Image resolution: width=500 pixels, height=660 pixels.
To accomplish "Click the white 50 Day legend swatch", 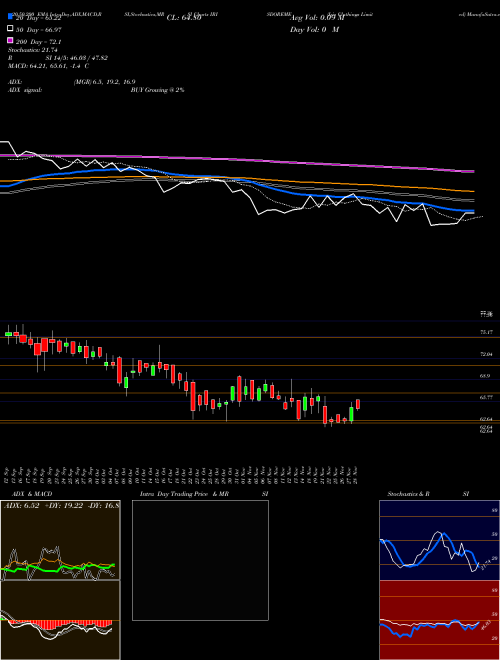I will point(11,28).
